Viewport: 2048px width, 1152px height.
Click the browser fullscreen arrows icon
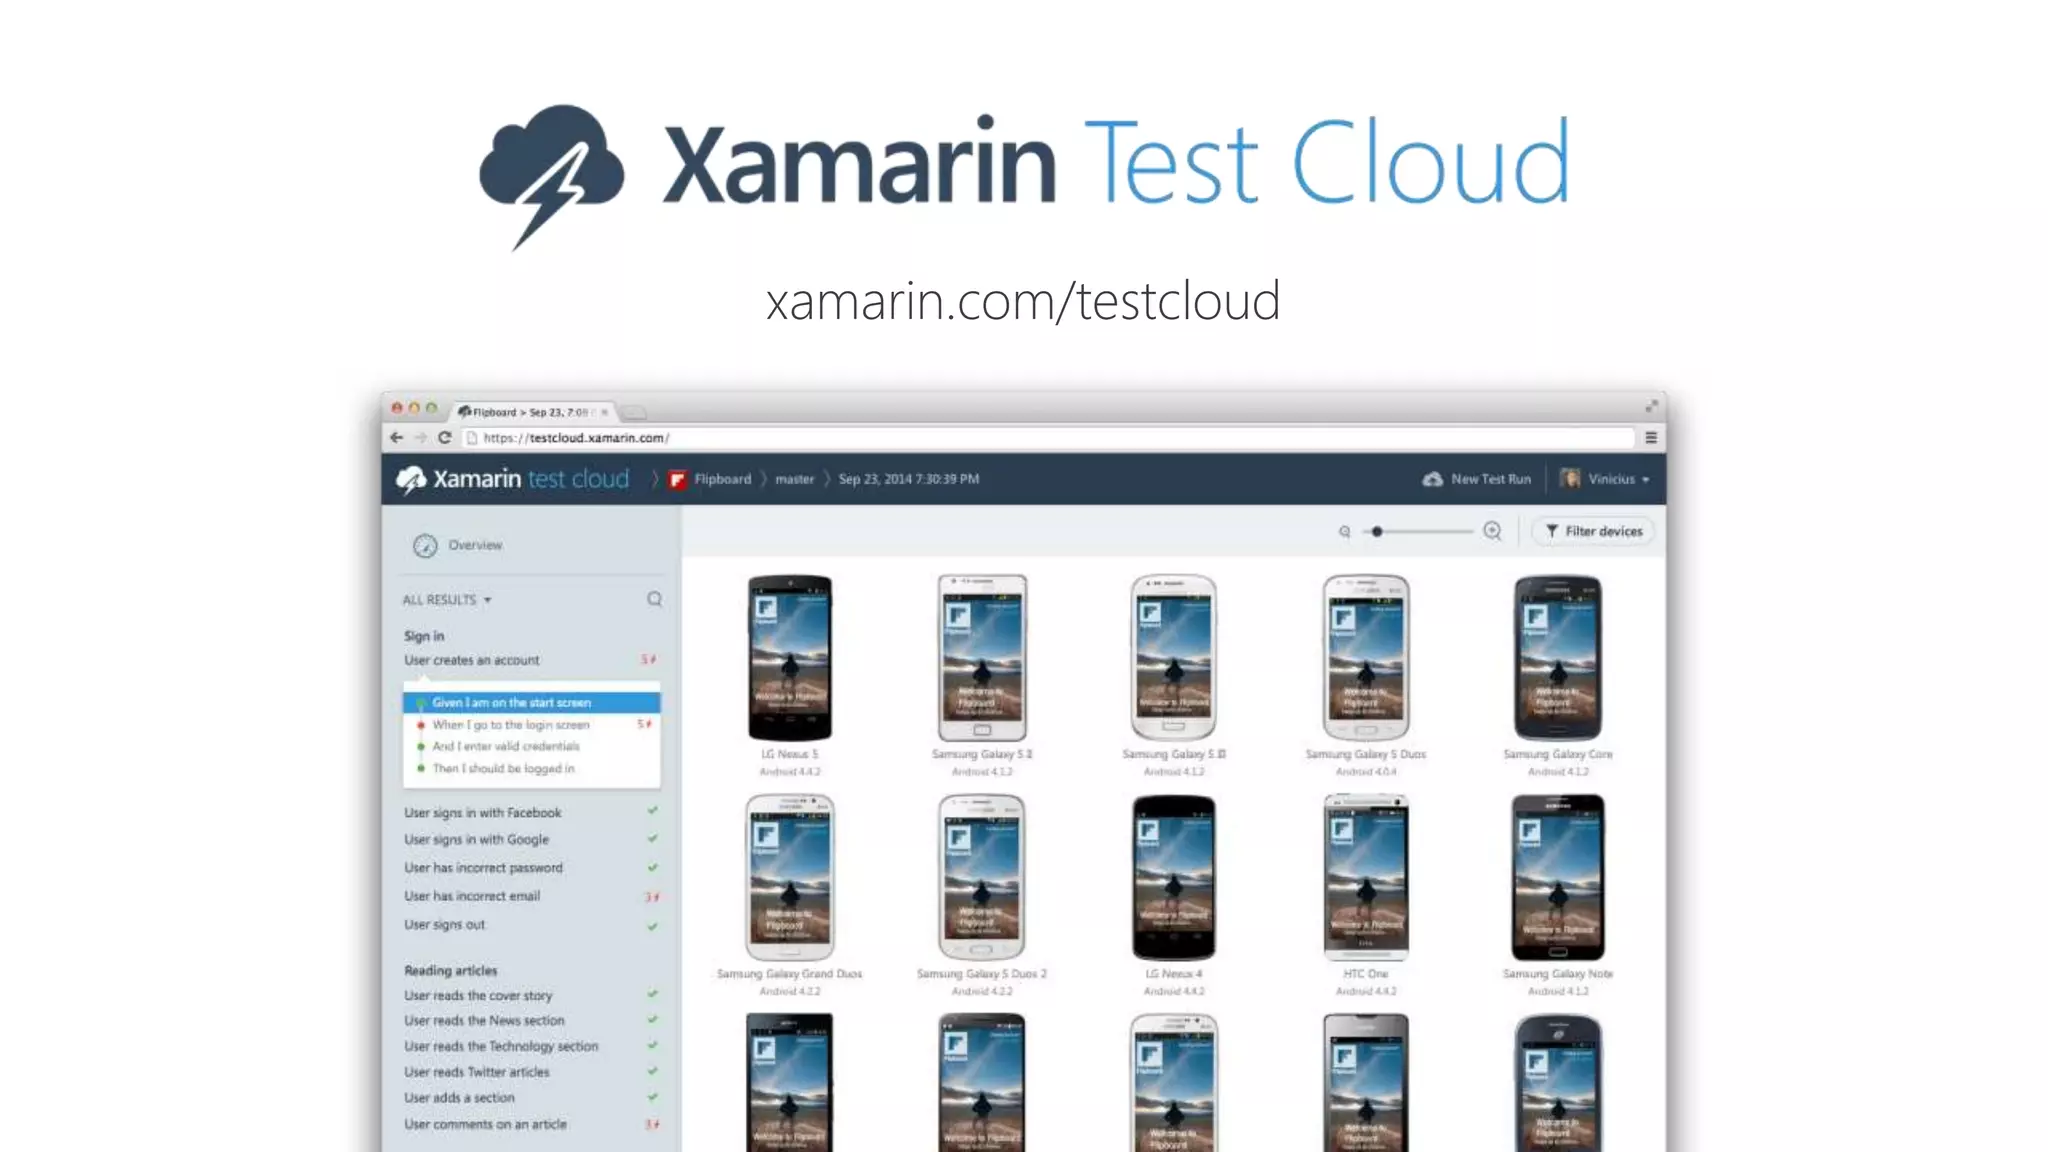coord(1651,406)
